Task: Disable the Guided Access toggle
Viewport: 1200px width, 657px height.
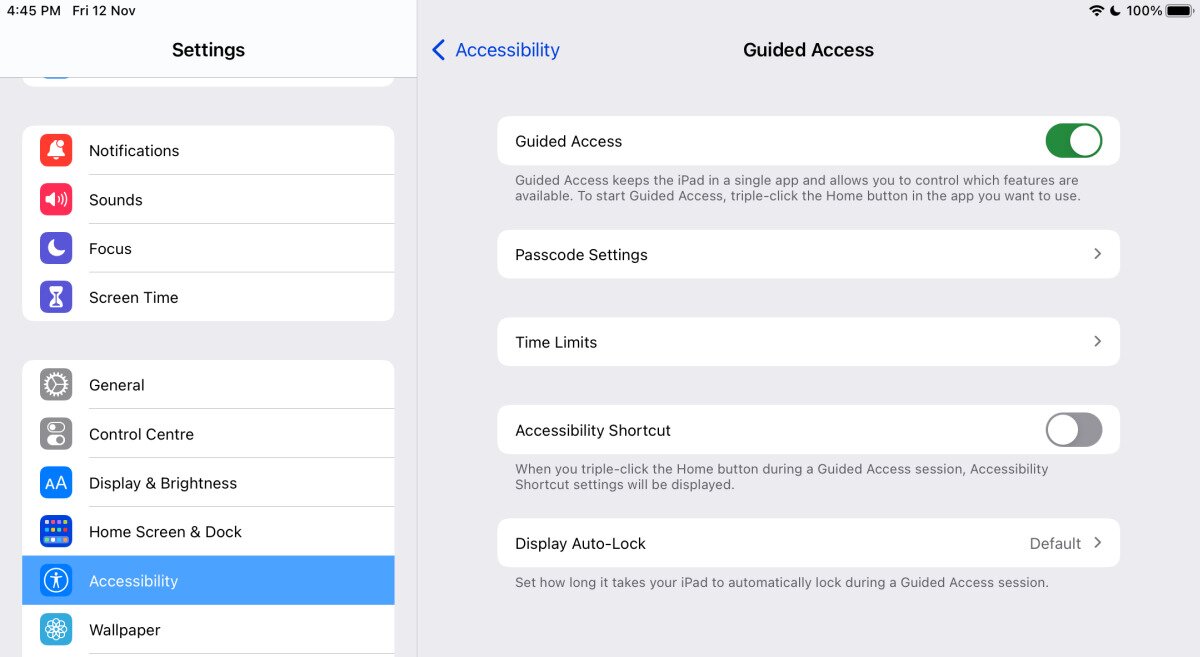Action: 1074,140
